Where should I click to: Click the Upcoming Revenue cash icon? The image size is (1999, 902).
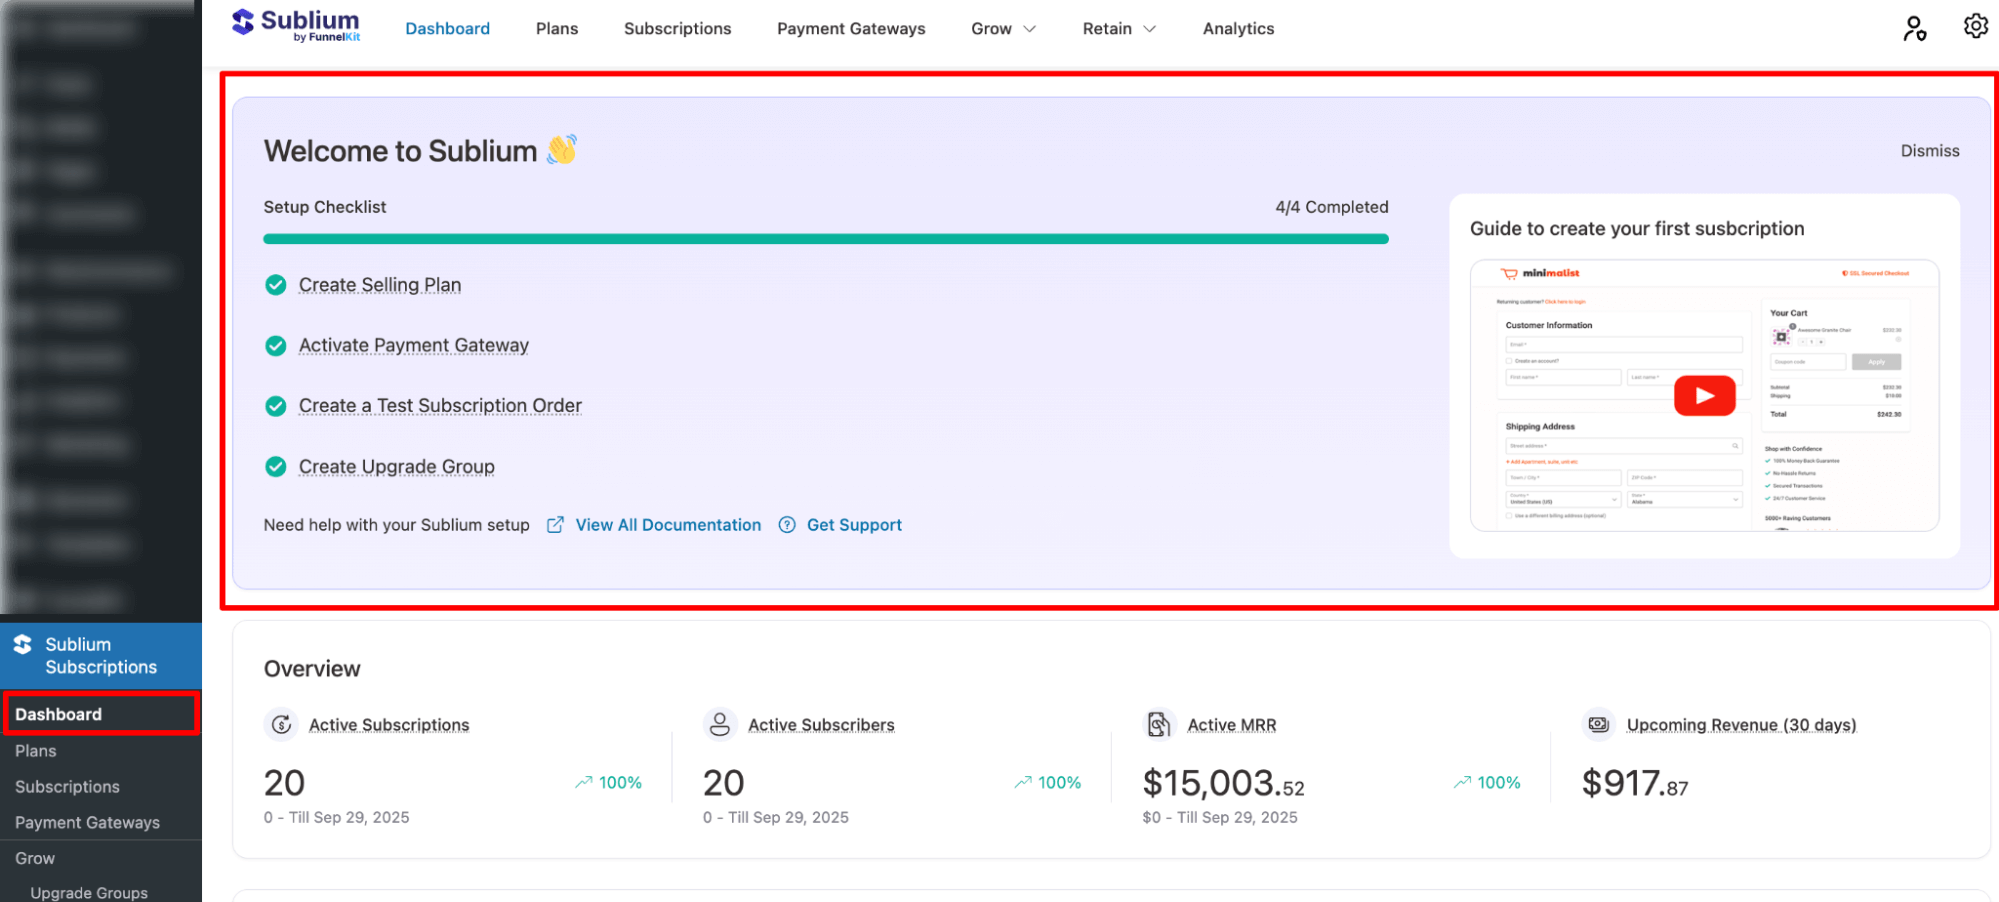click(1598, 724)
